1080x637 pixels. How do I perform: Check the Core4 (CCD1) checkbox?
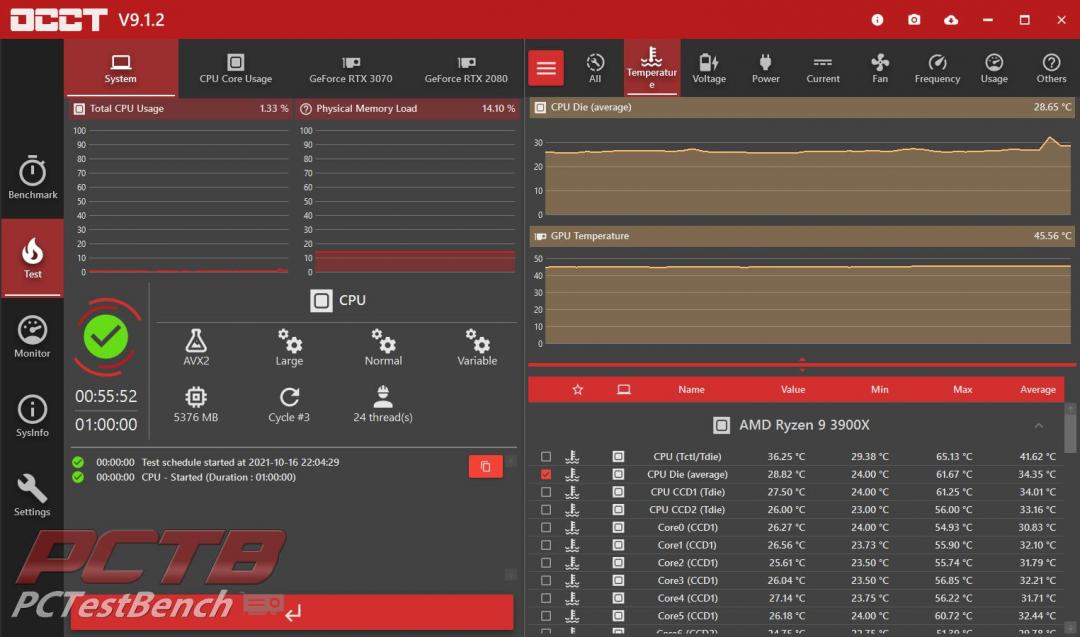tap(546, 598)
